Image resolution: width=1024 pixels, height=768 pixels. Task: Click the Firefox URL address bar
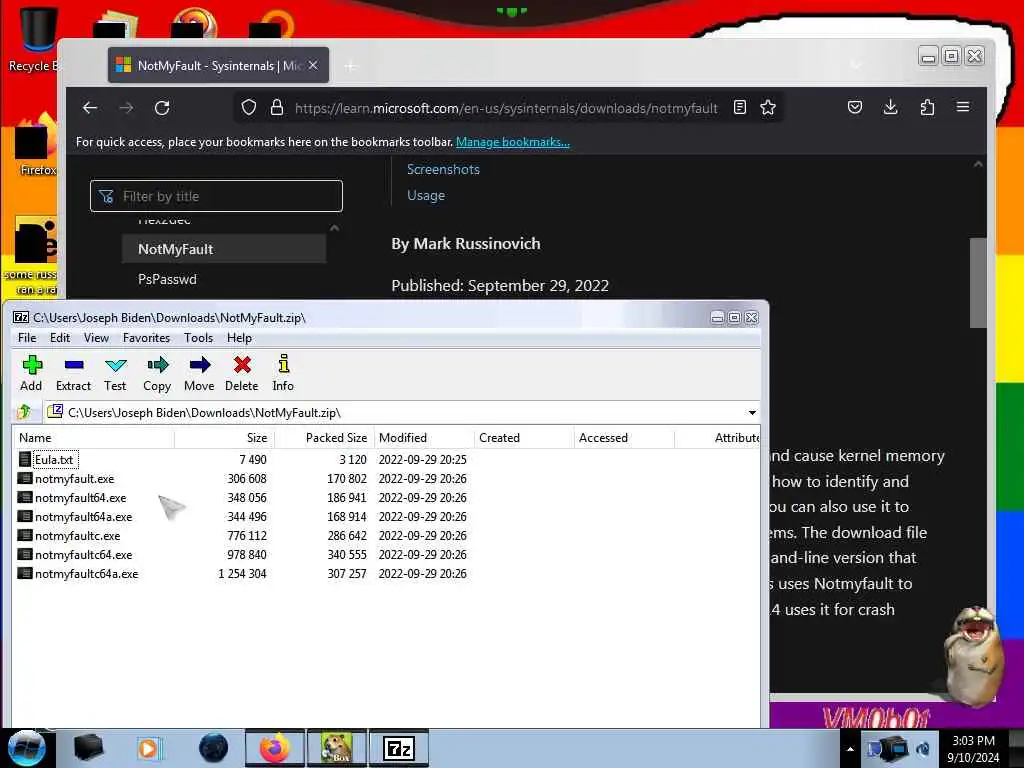pyautogui.click(x=506, y=108)
